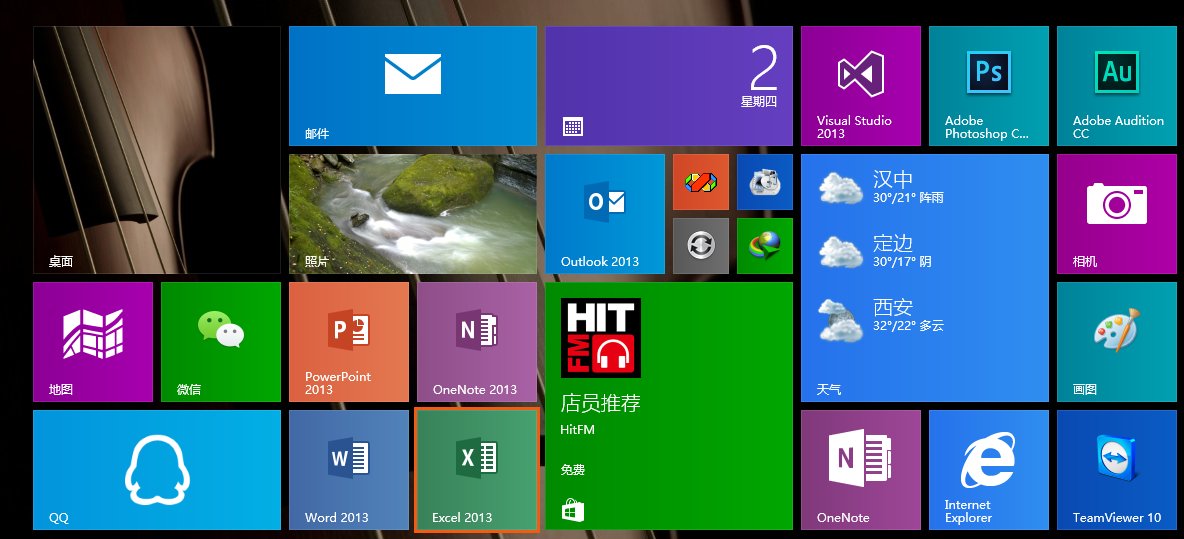The image size is (1184, 539).
Task: Open the 天气 weather tile
Action: click(924, 278)
